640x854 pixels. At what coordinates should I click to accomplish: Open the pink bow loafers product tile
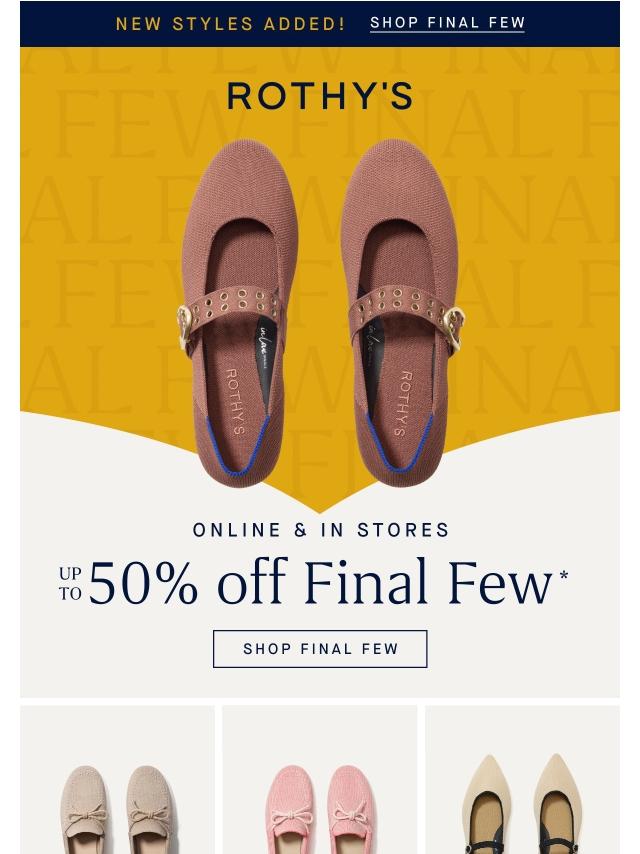(320, 780)
